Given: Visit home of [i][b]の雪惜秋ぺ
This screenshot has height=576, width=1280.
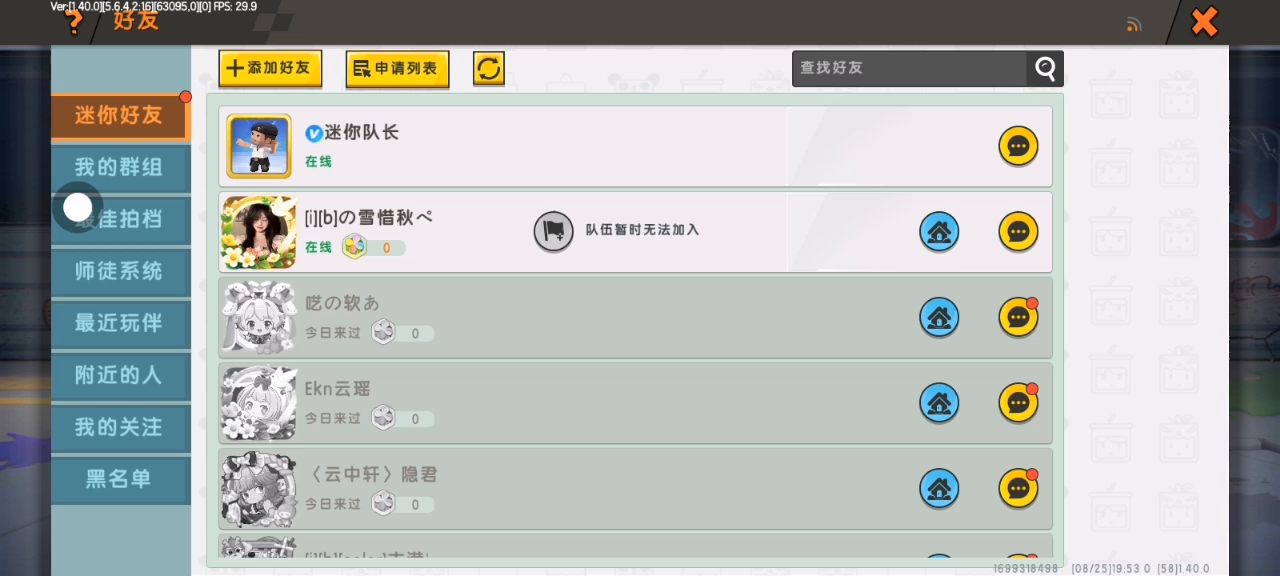Looking at the screenshot, I should coord(939,232).
